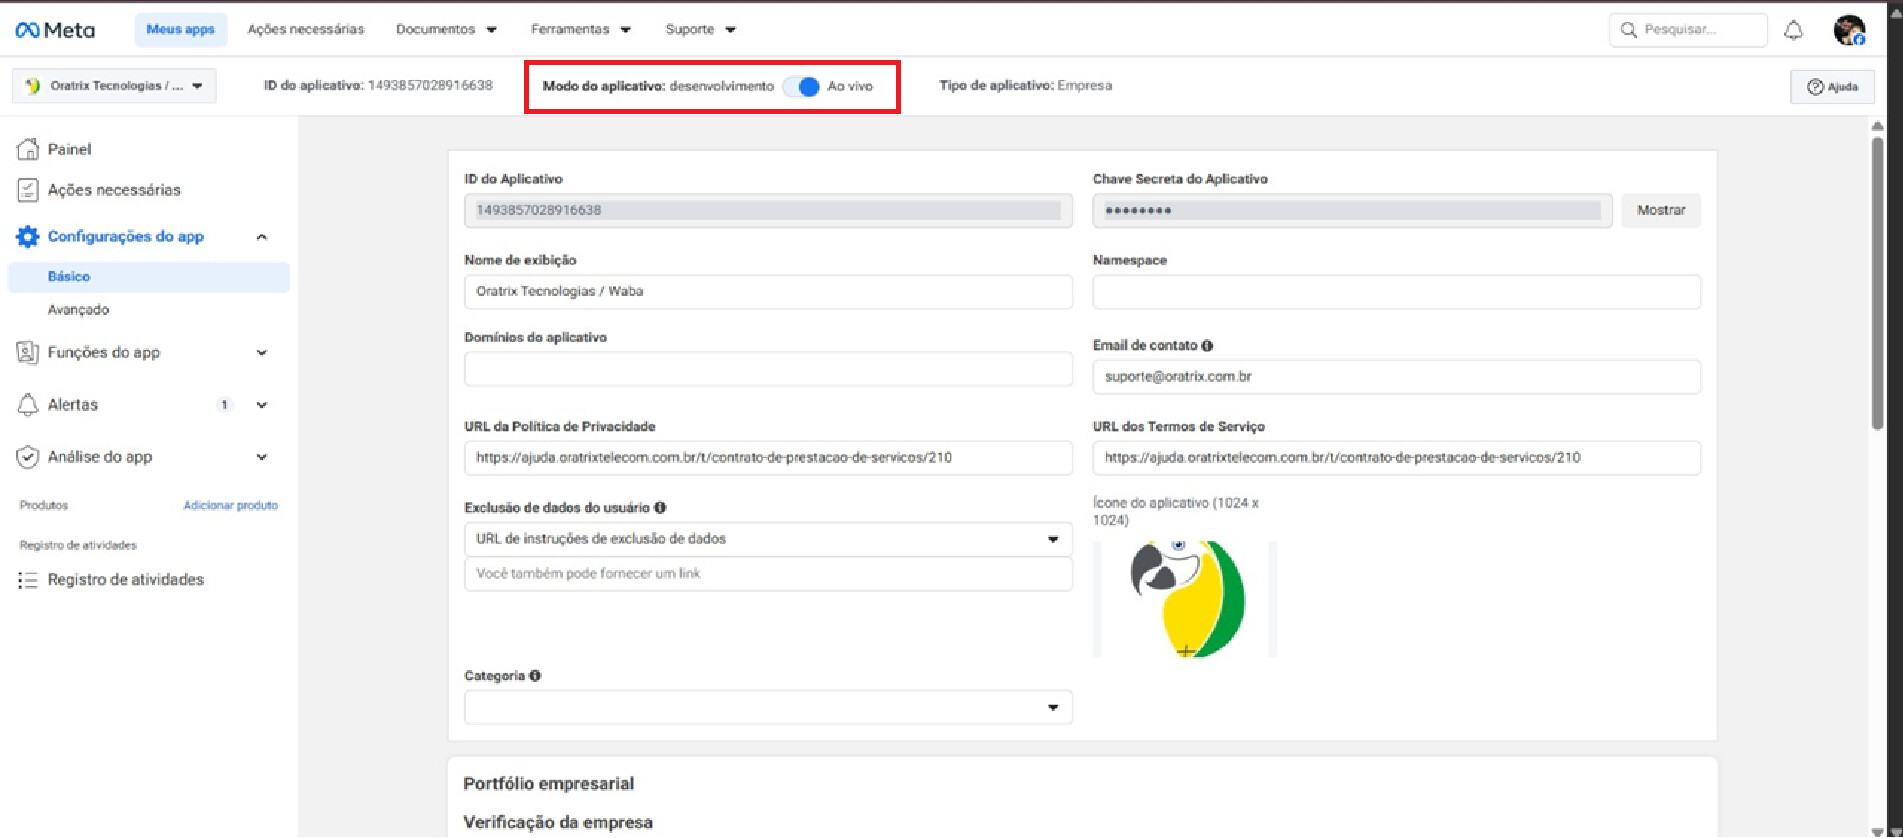This screenshot has width=1903, height=838.
Task: Toggle app mode to Ao vivo
Action: coord(801,87)
